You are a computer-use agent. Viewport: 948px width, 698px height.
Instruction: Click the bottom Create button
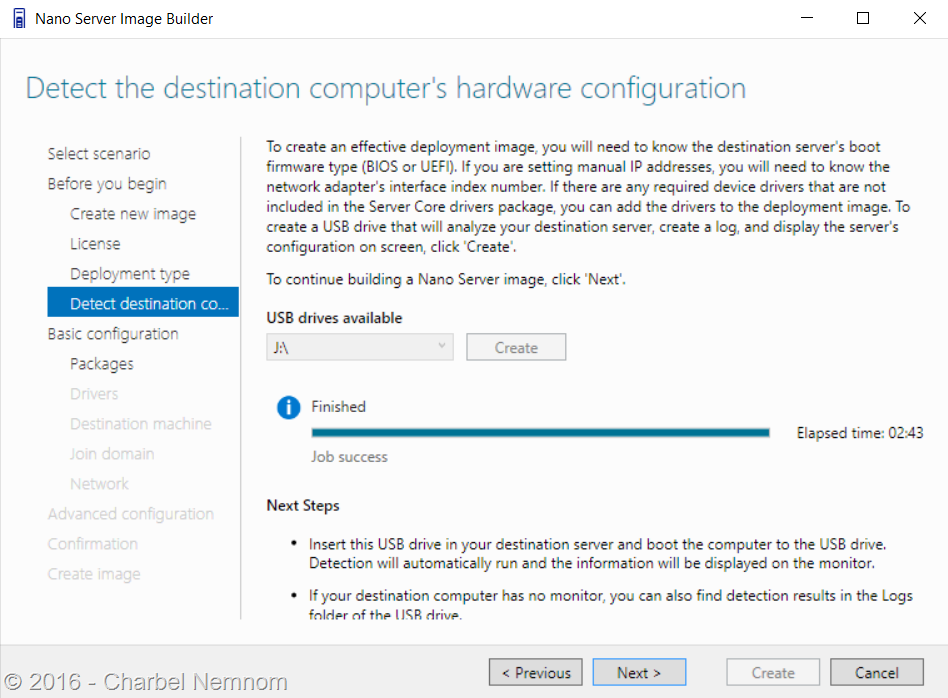[773, 672]
